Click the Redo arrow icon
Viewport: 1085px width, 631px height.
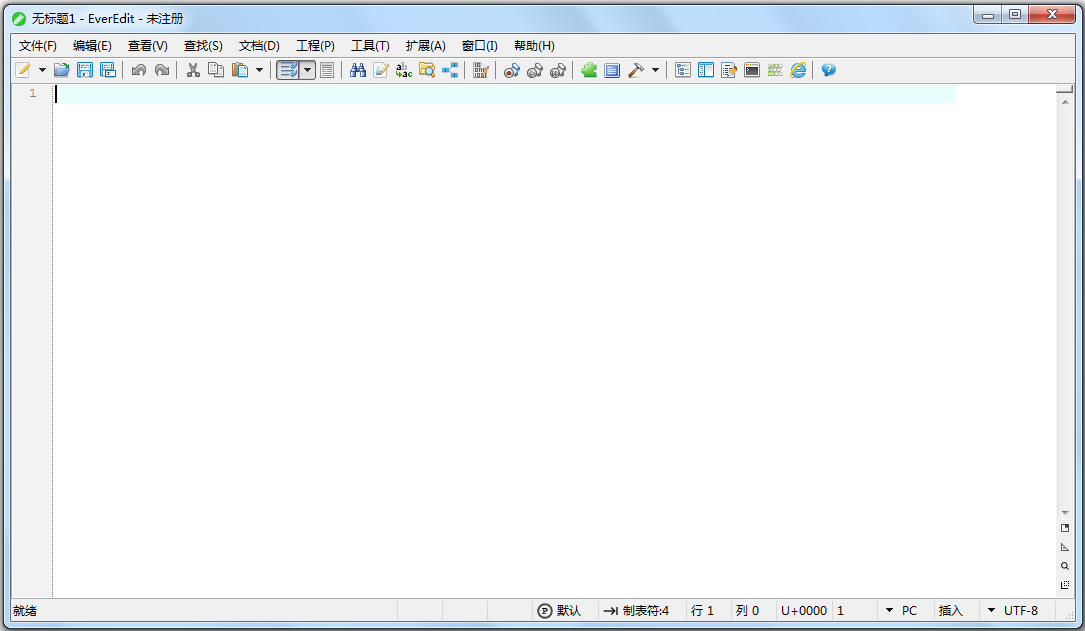click(162, 70)
